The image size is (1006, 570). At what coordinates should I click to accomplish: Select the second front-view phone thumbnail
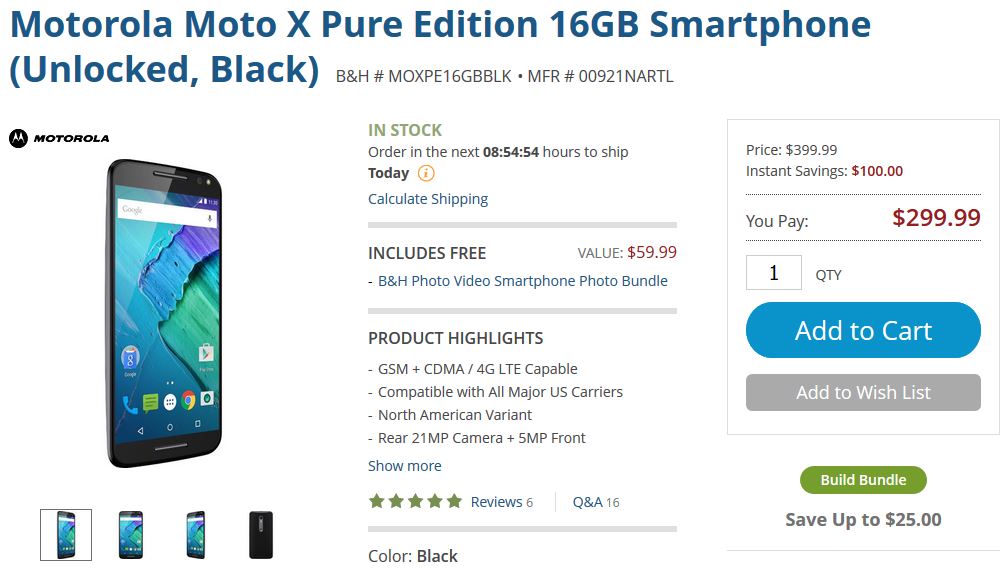(x=130, y=535)
